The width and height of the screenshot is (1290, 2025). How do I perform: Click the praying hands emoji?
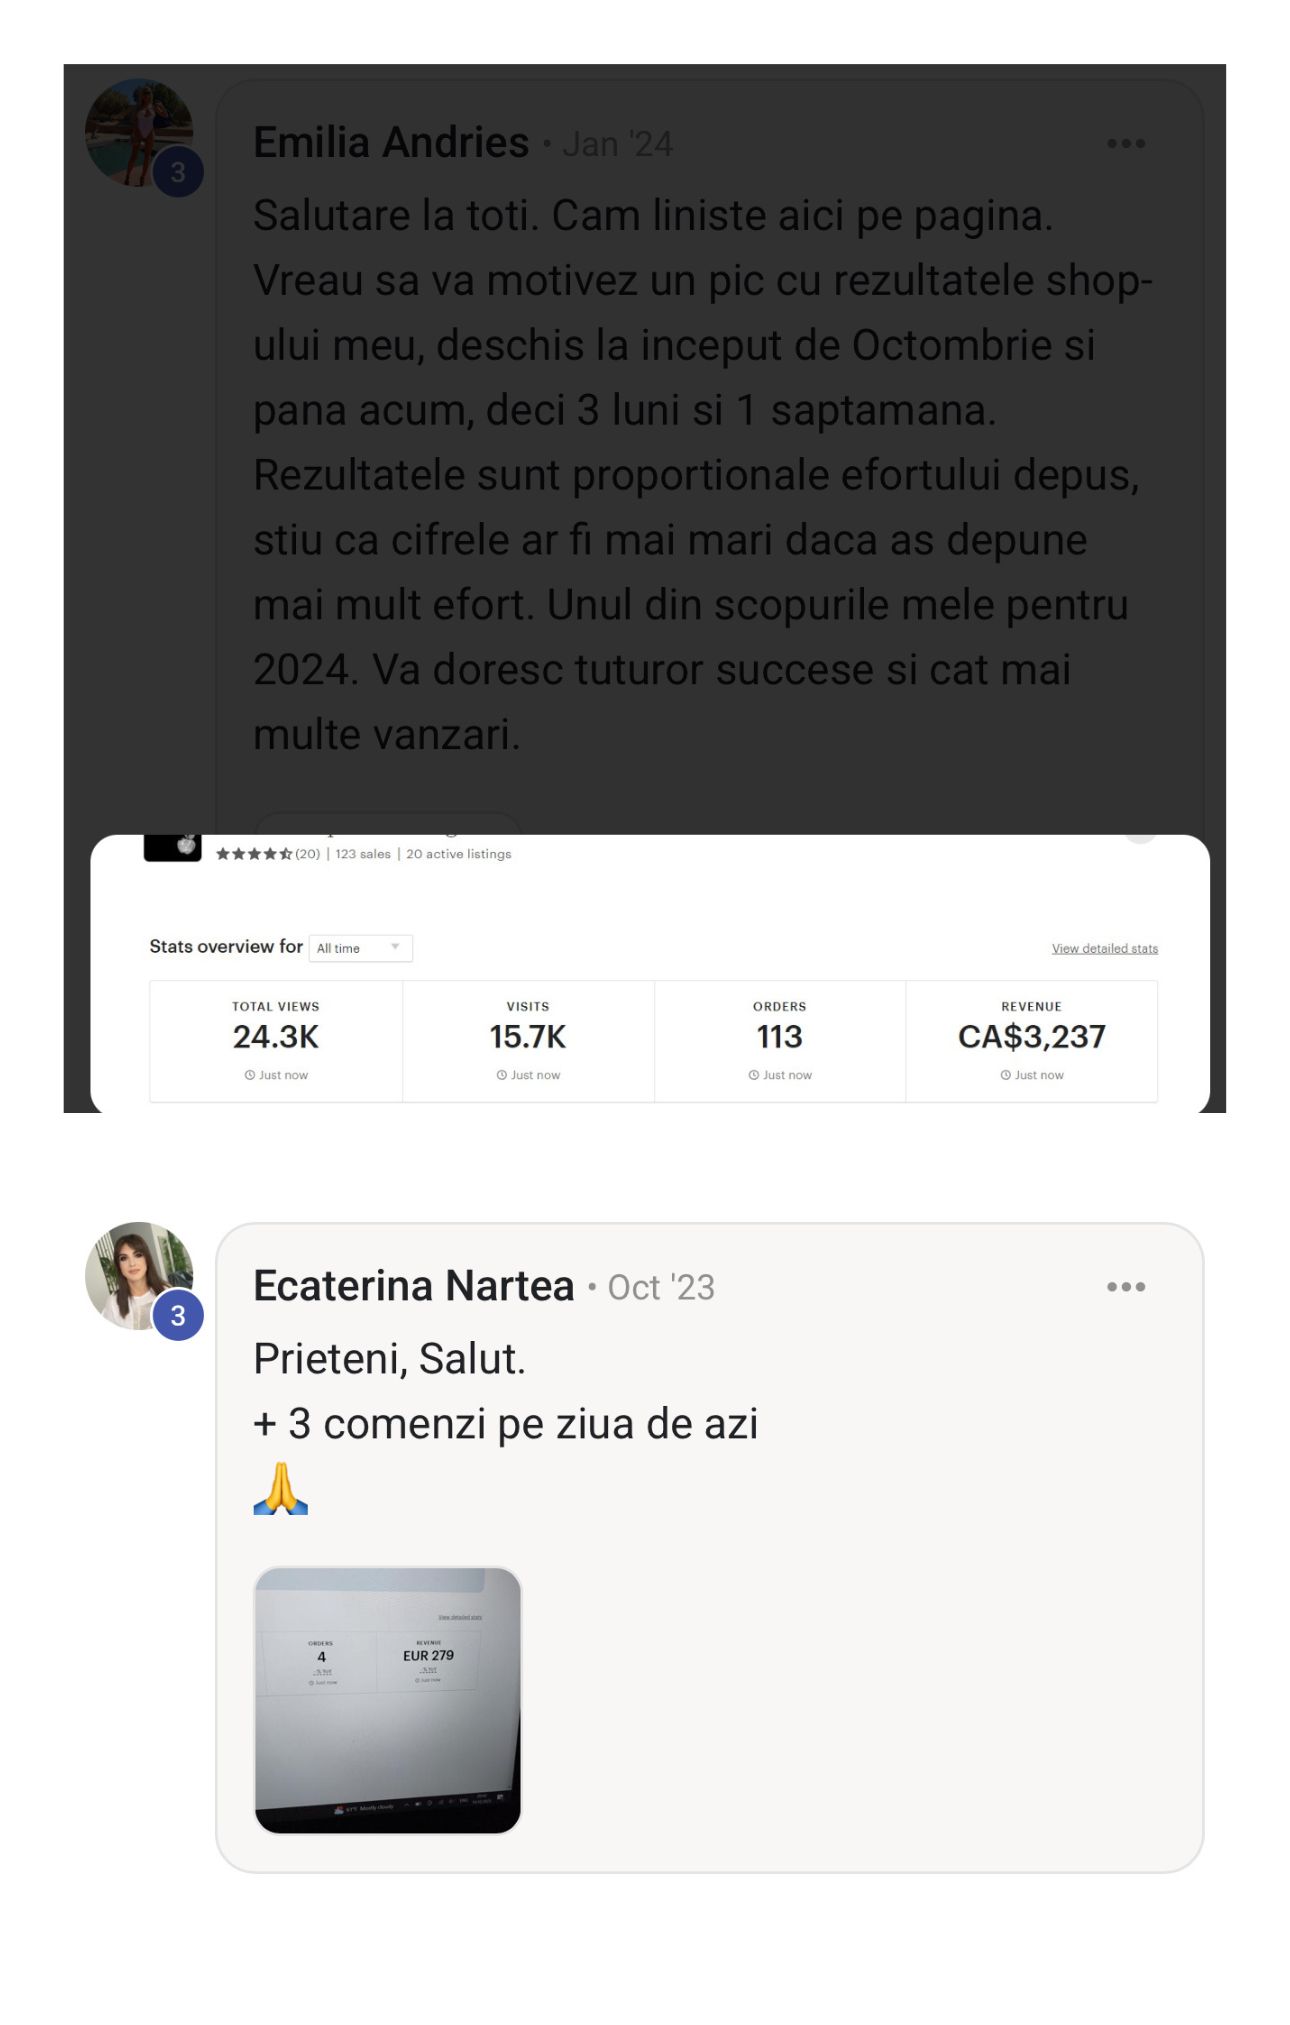coord(281,1489)
